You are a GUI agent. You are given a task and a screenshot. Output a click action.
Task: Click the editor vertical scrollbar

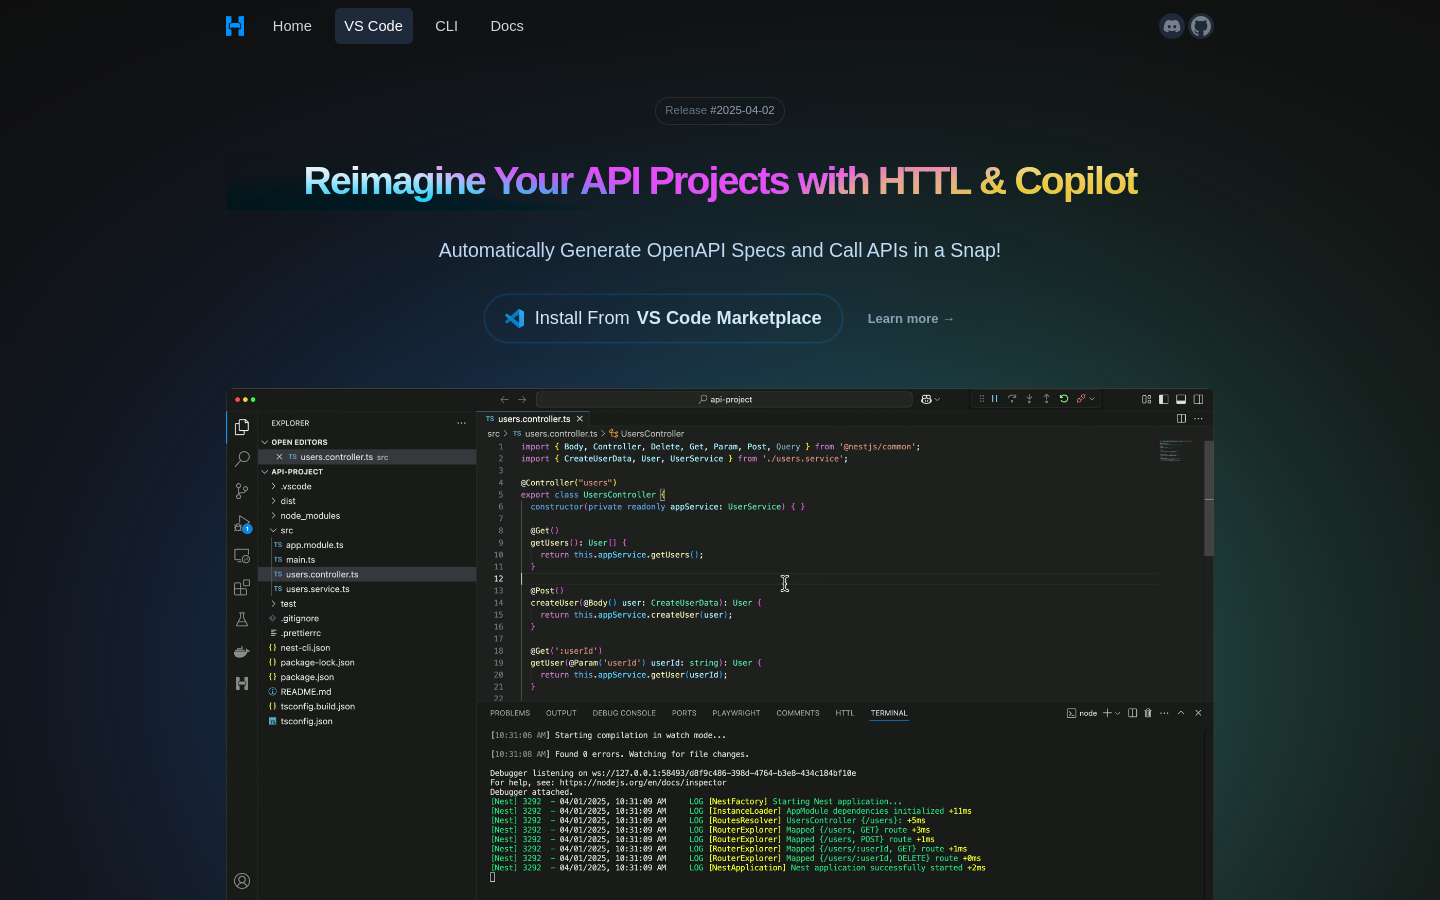click(x=1208, y=498)
